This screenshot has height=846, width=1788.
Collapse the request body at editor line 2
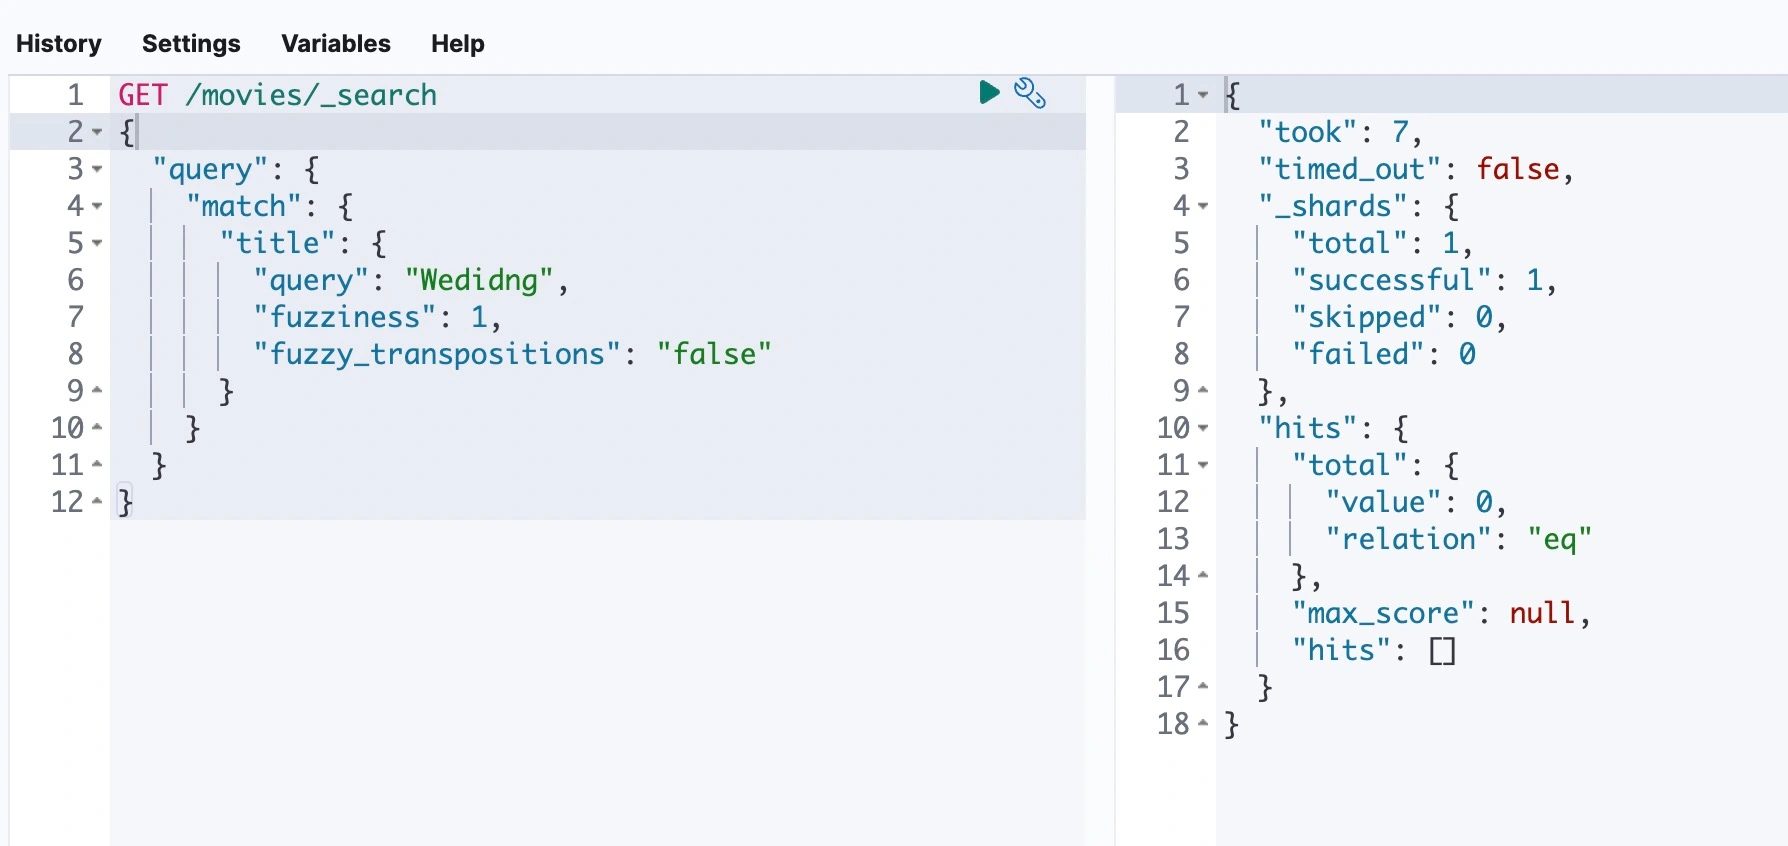97,132
